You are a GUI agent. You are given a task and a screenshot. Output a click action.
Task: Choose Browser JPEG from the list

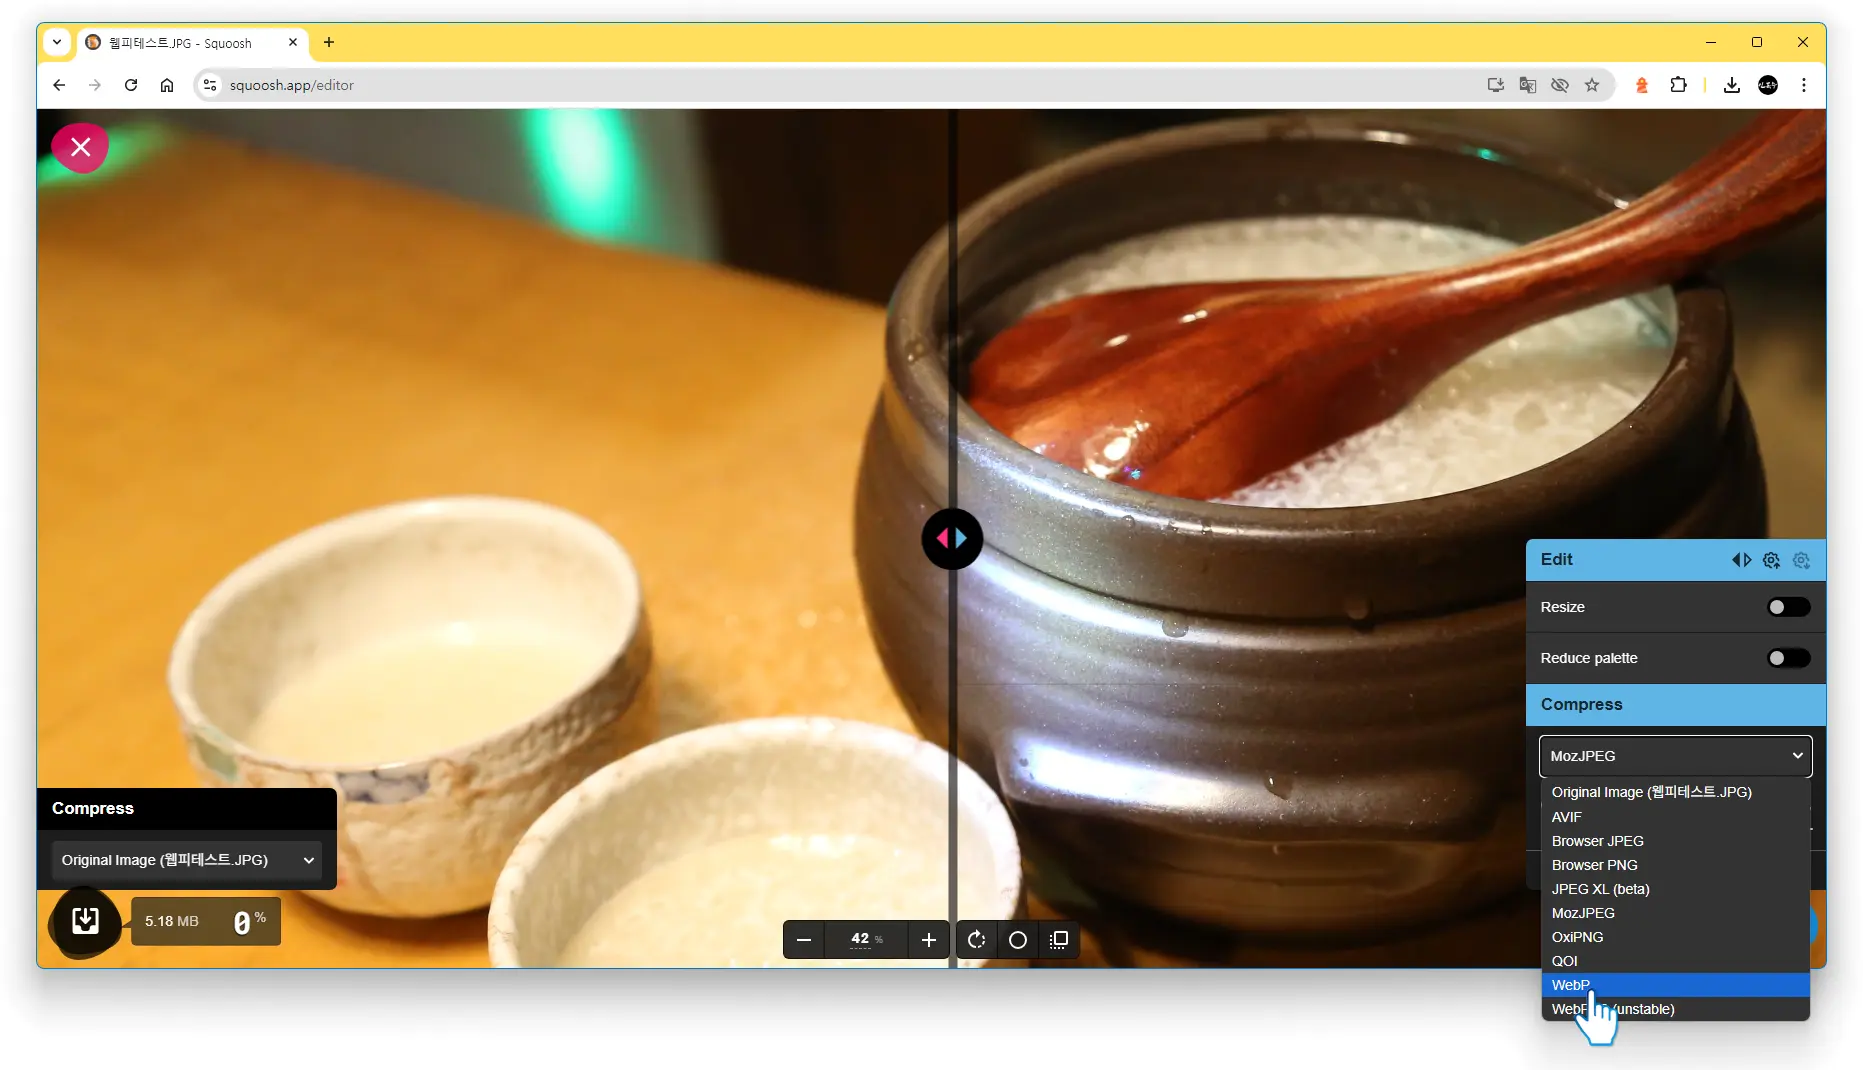[x=1675, y=841]
